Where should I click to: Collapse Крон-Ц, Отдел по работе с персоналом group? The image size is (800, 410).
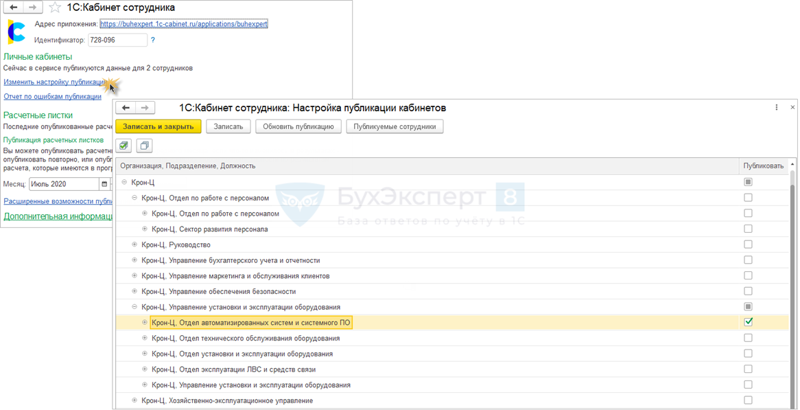click(135, 197)
